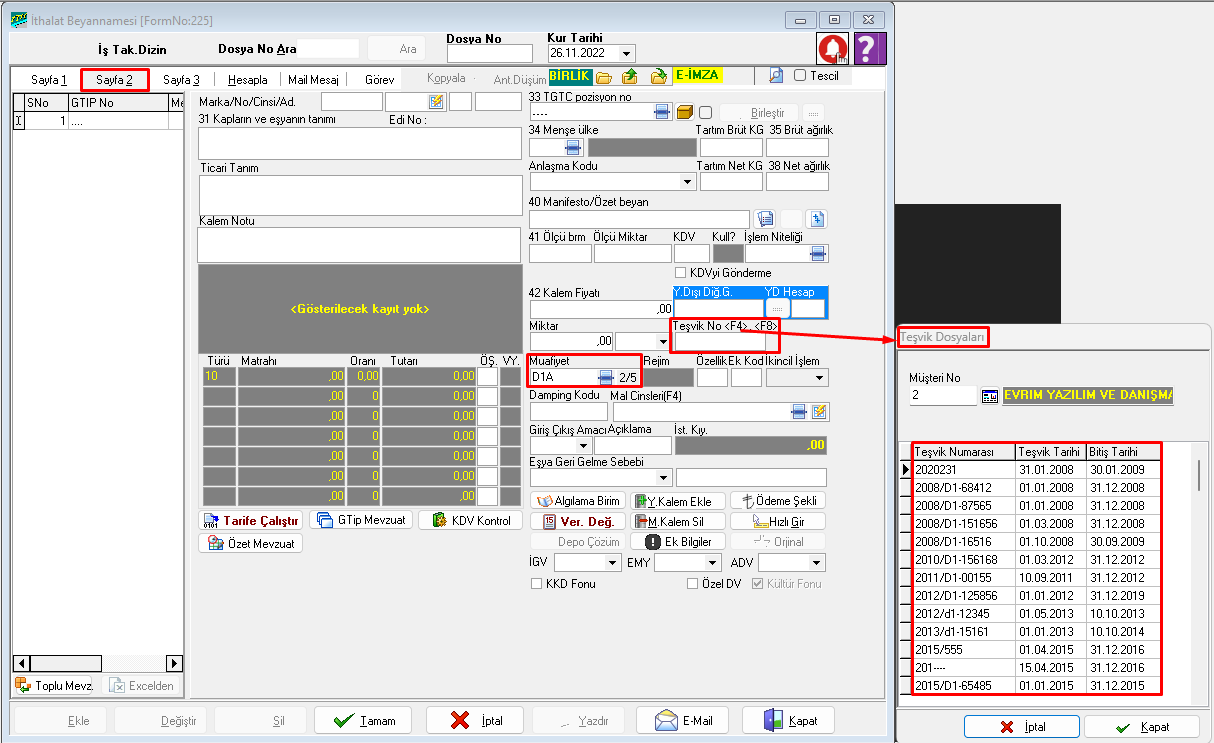Toggle checkbox beside the TGTC box icon
Image resolution: width=1214 pixels, height=743 pixels.
pyautogui.click(x=705, y=112)
